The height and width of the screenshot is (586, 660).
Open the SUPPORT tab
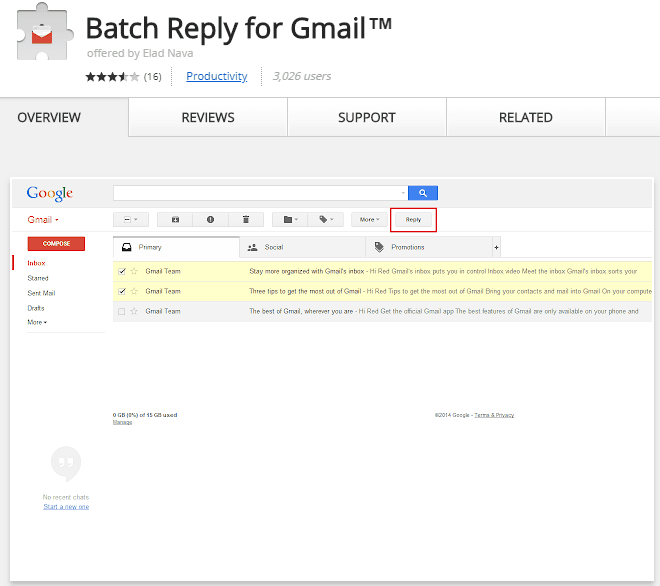pyautogui.click(x=367, y=117)
